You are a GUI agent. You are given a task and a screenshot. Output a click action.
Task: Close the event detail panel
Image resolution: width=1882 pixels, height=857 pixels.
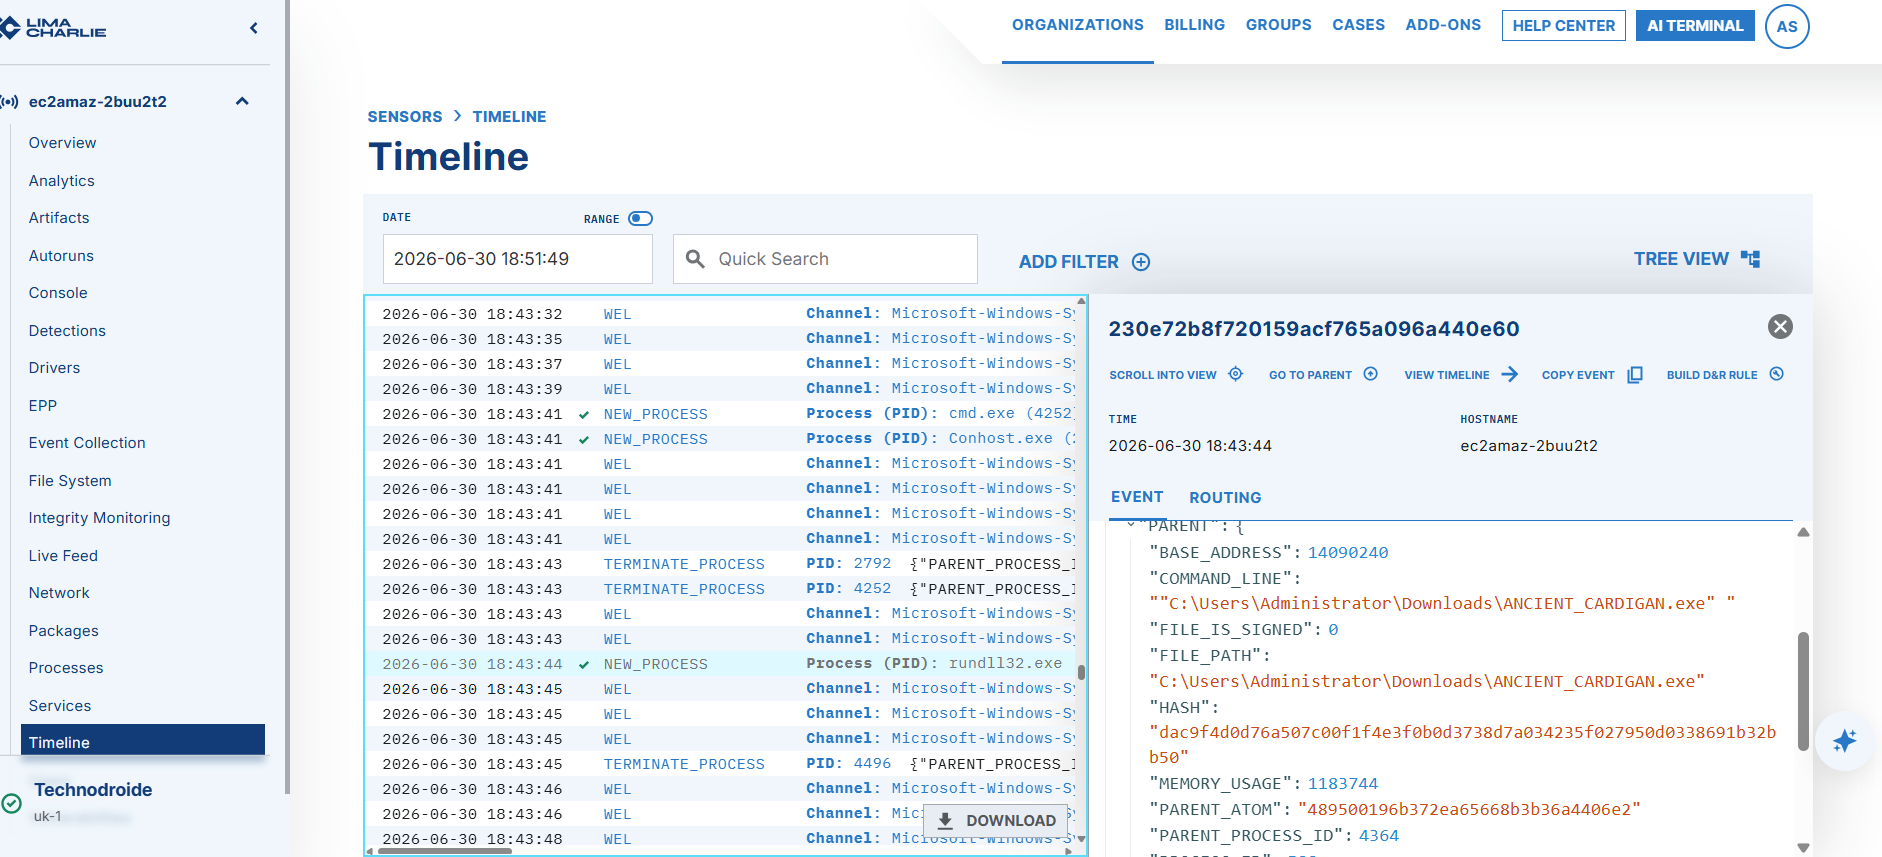(1780, 327)
